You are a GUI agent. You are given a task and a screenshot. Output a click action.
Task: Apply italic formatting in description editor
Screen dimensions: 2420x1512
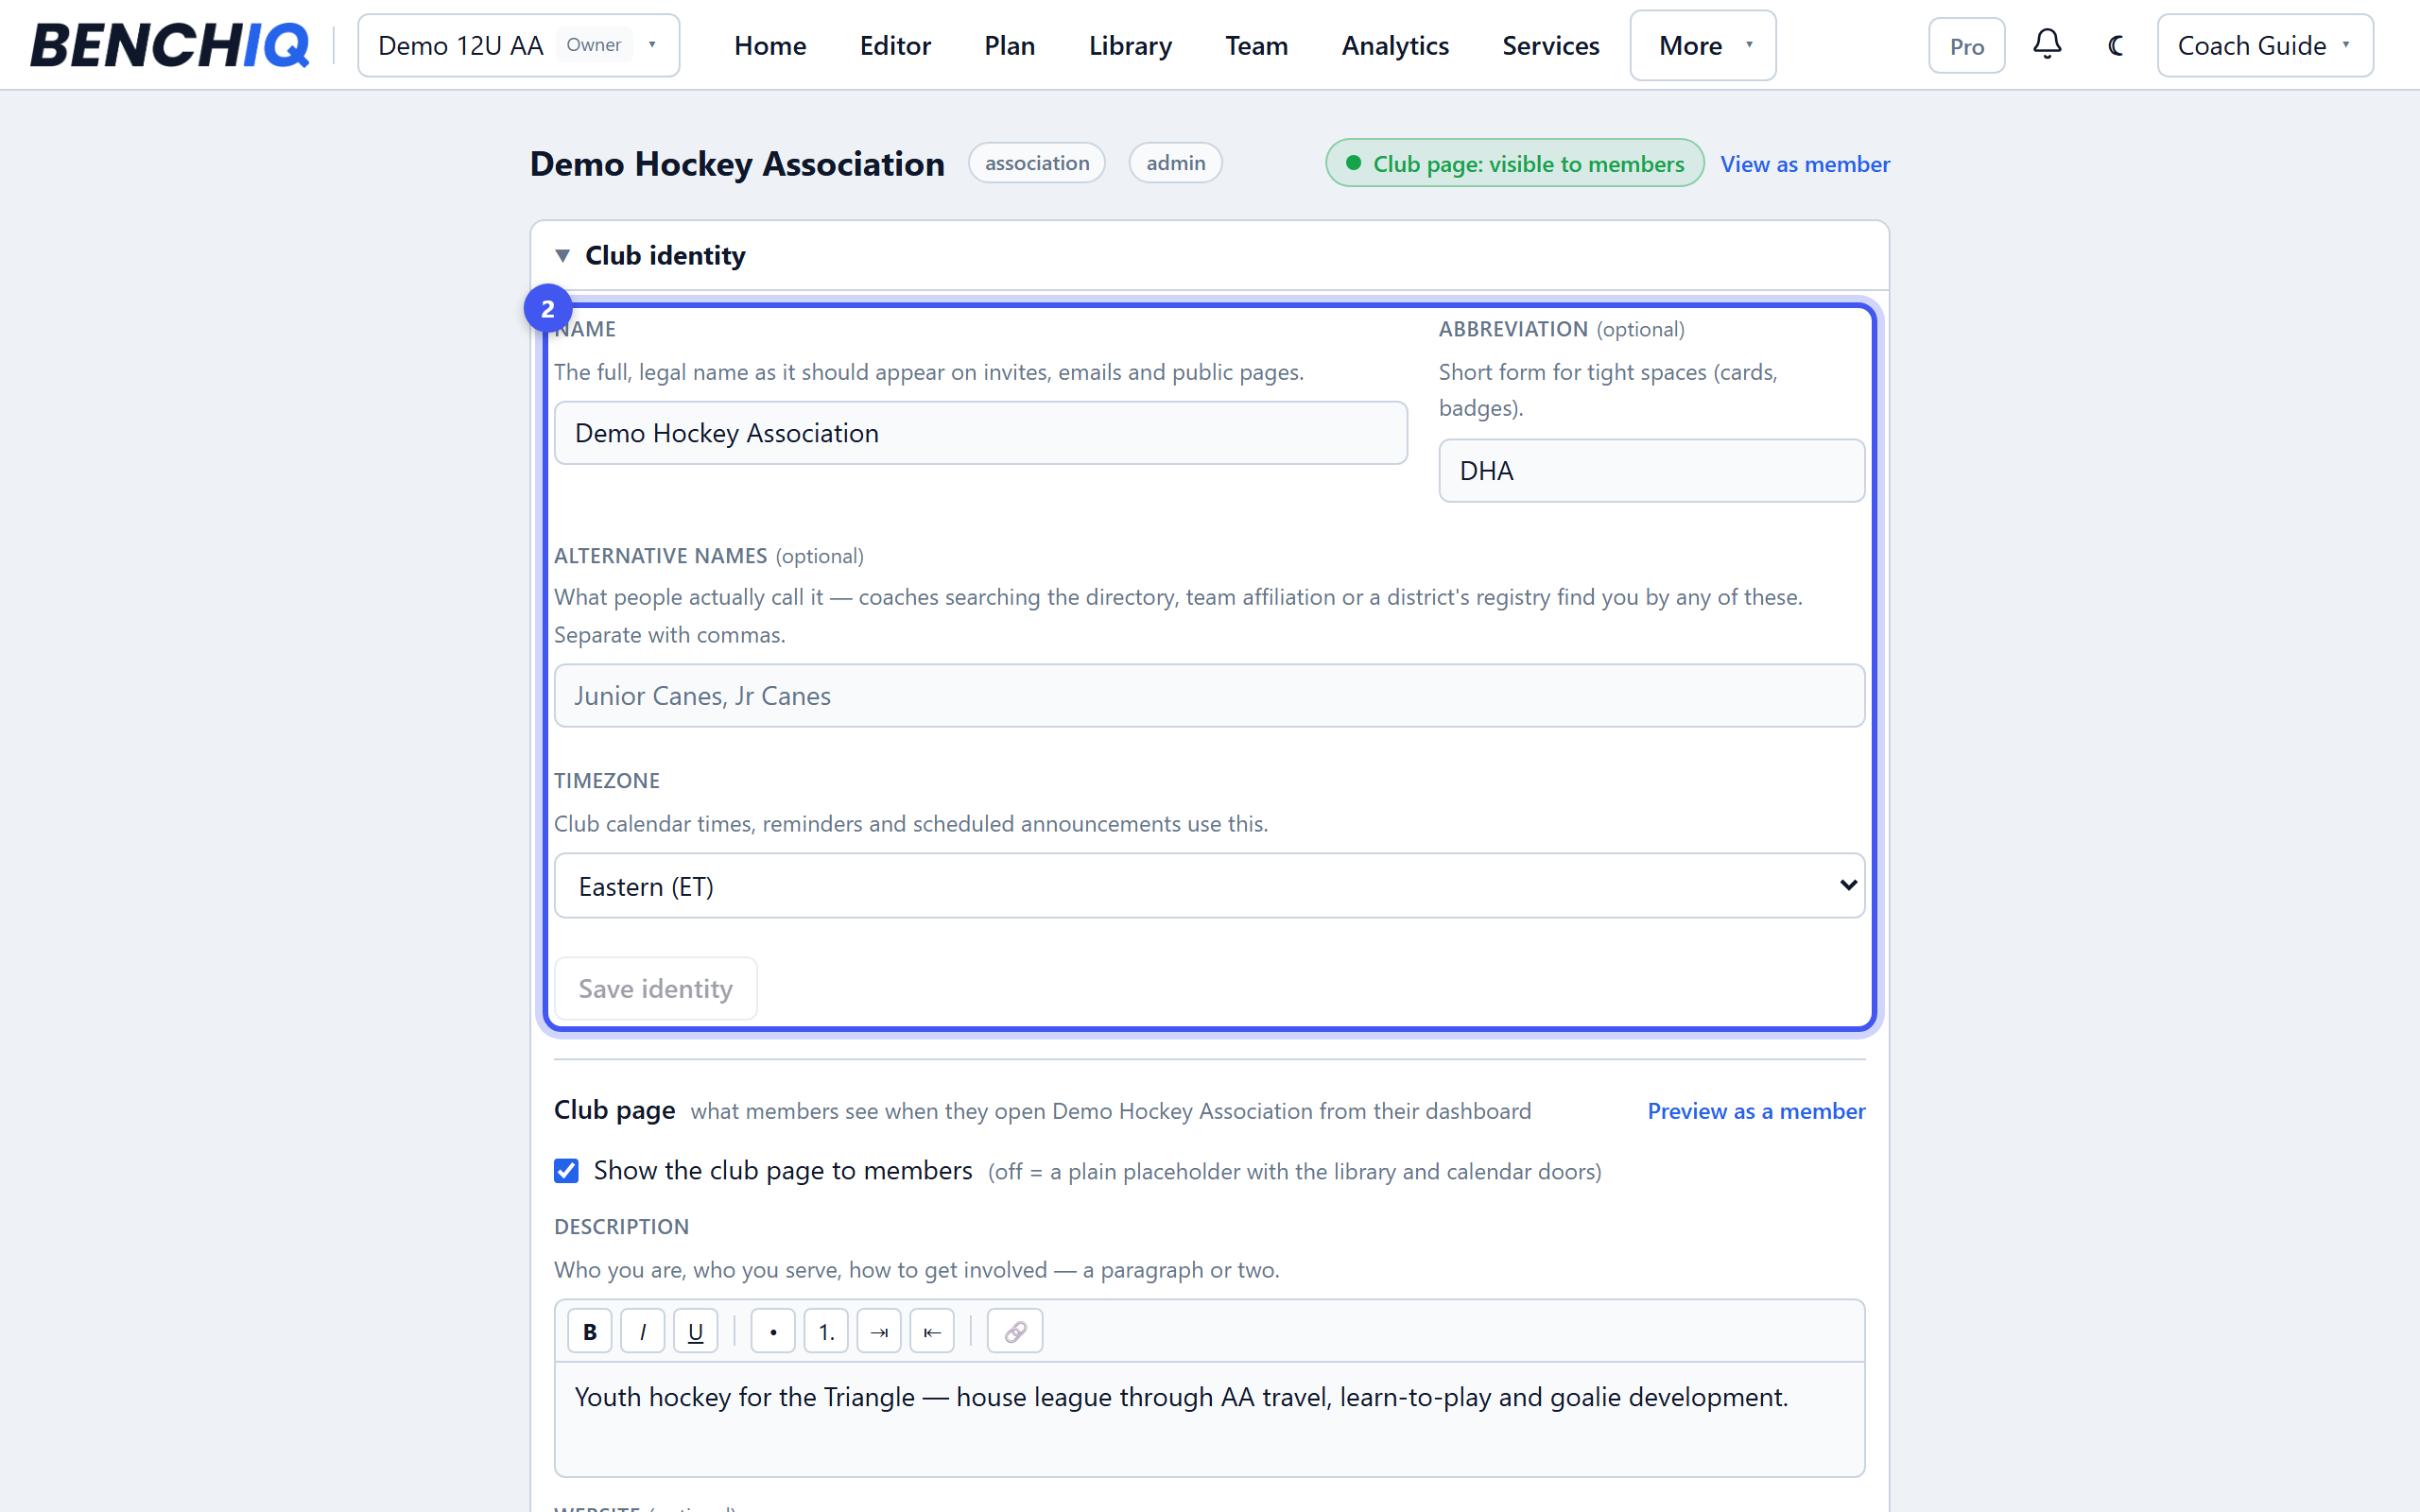coord(642,1331)
